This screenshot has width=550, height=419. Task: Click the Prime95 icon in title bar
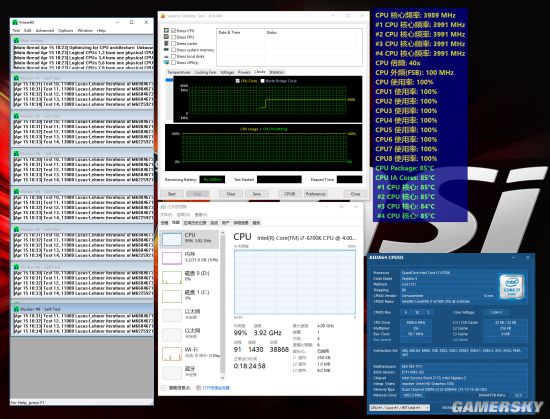(15, 22)
